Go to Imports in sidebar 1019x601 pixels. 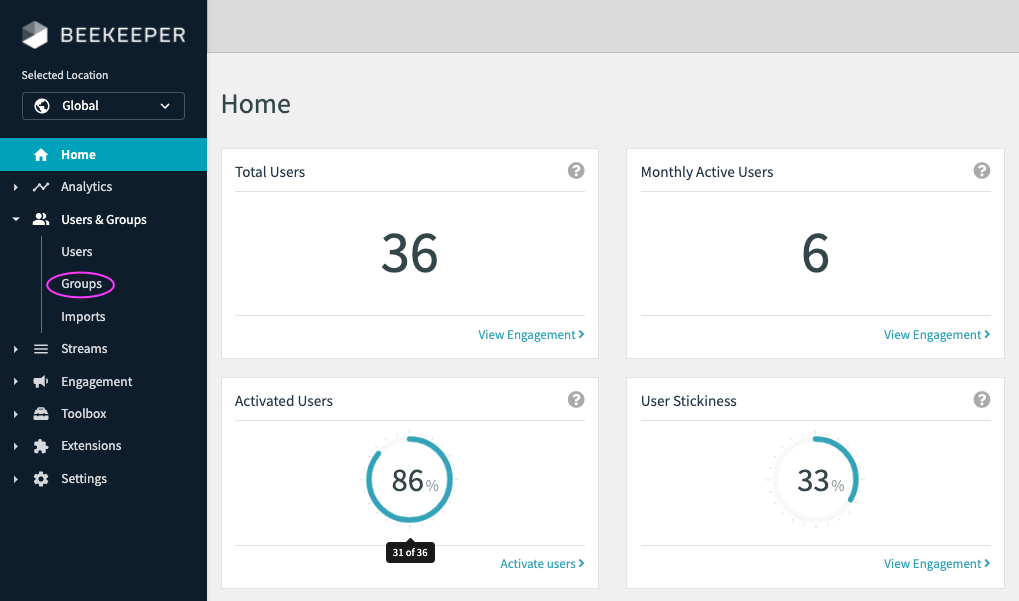[83, 317]
